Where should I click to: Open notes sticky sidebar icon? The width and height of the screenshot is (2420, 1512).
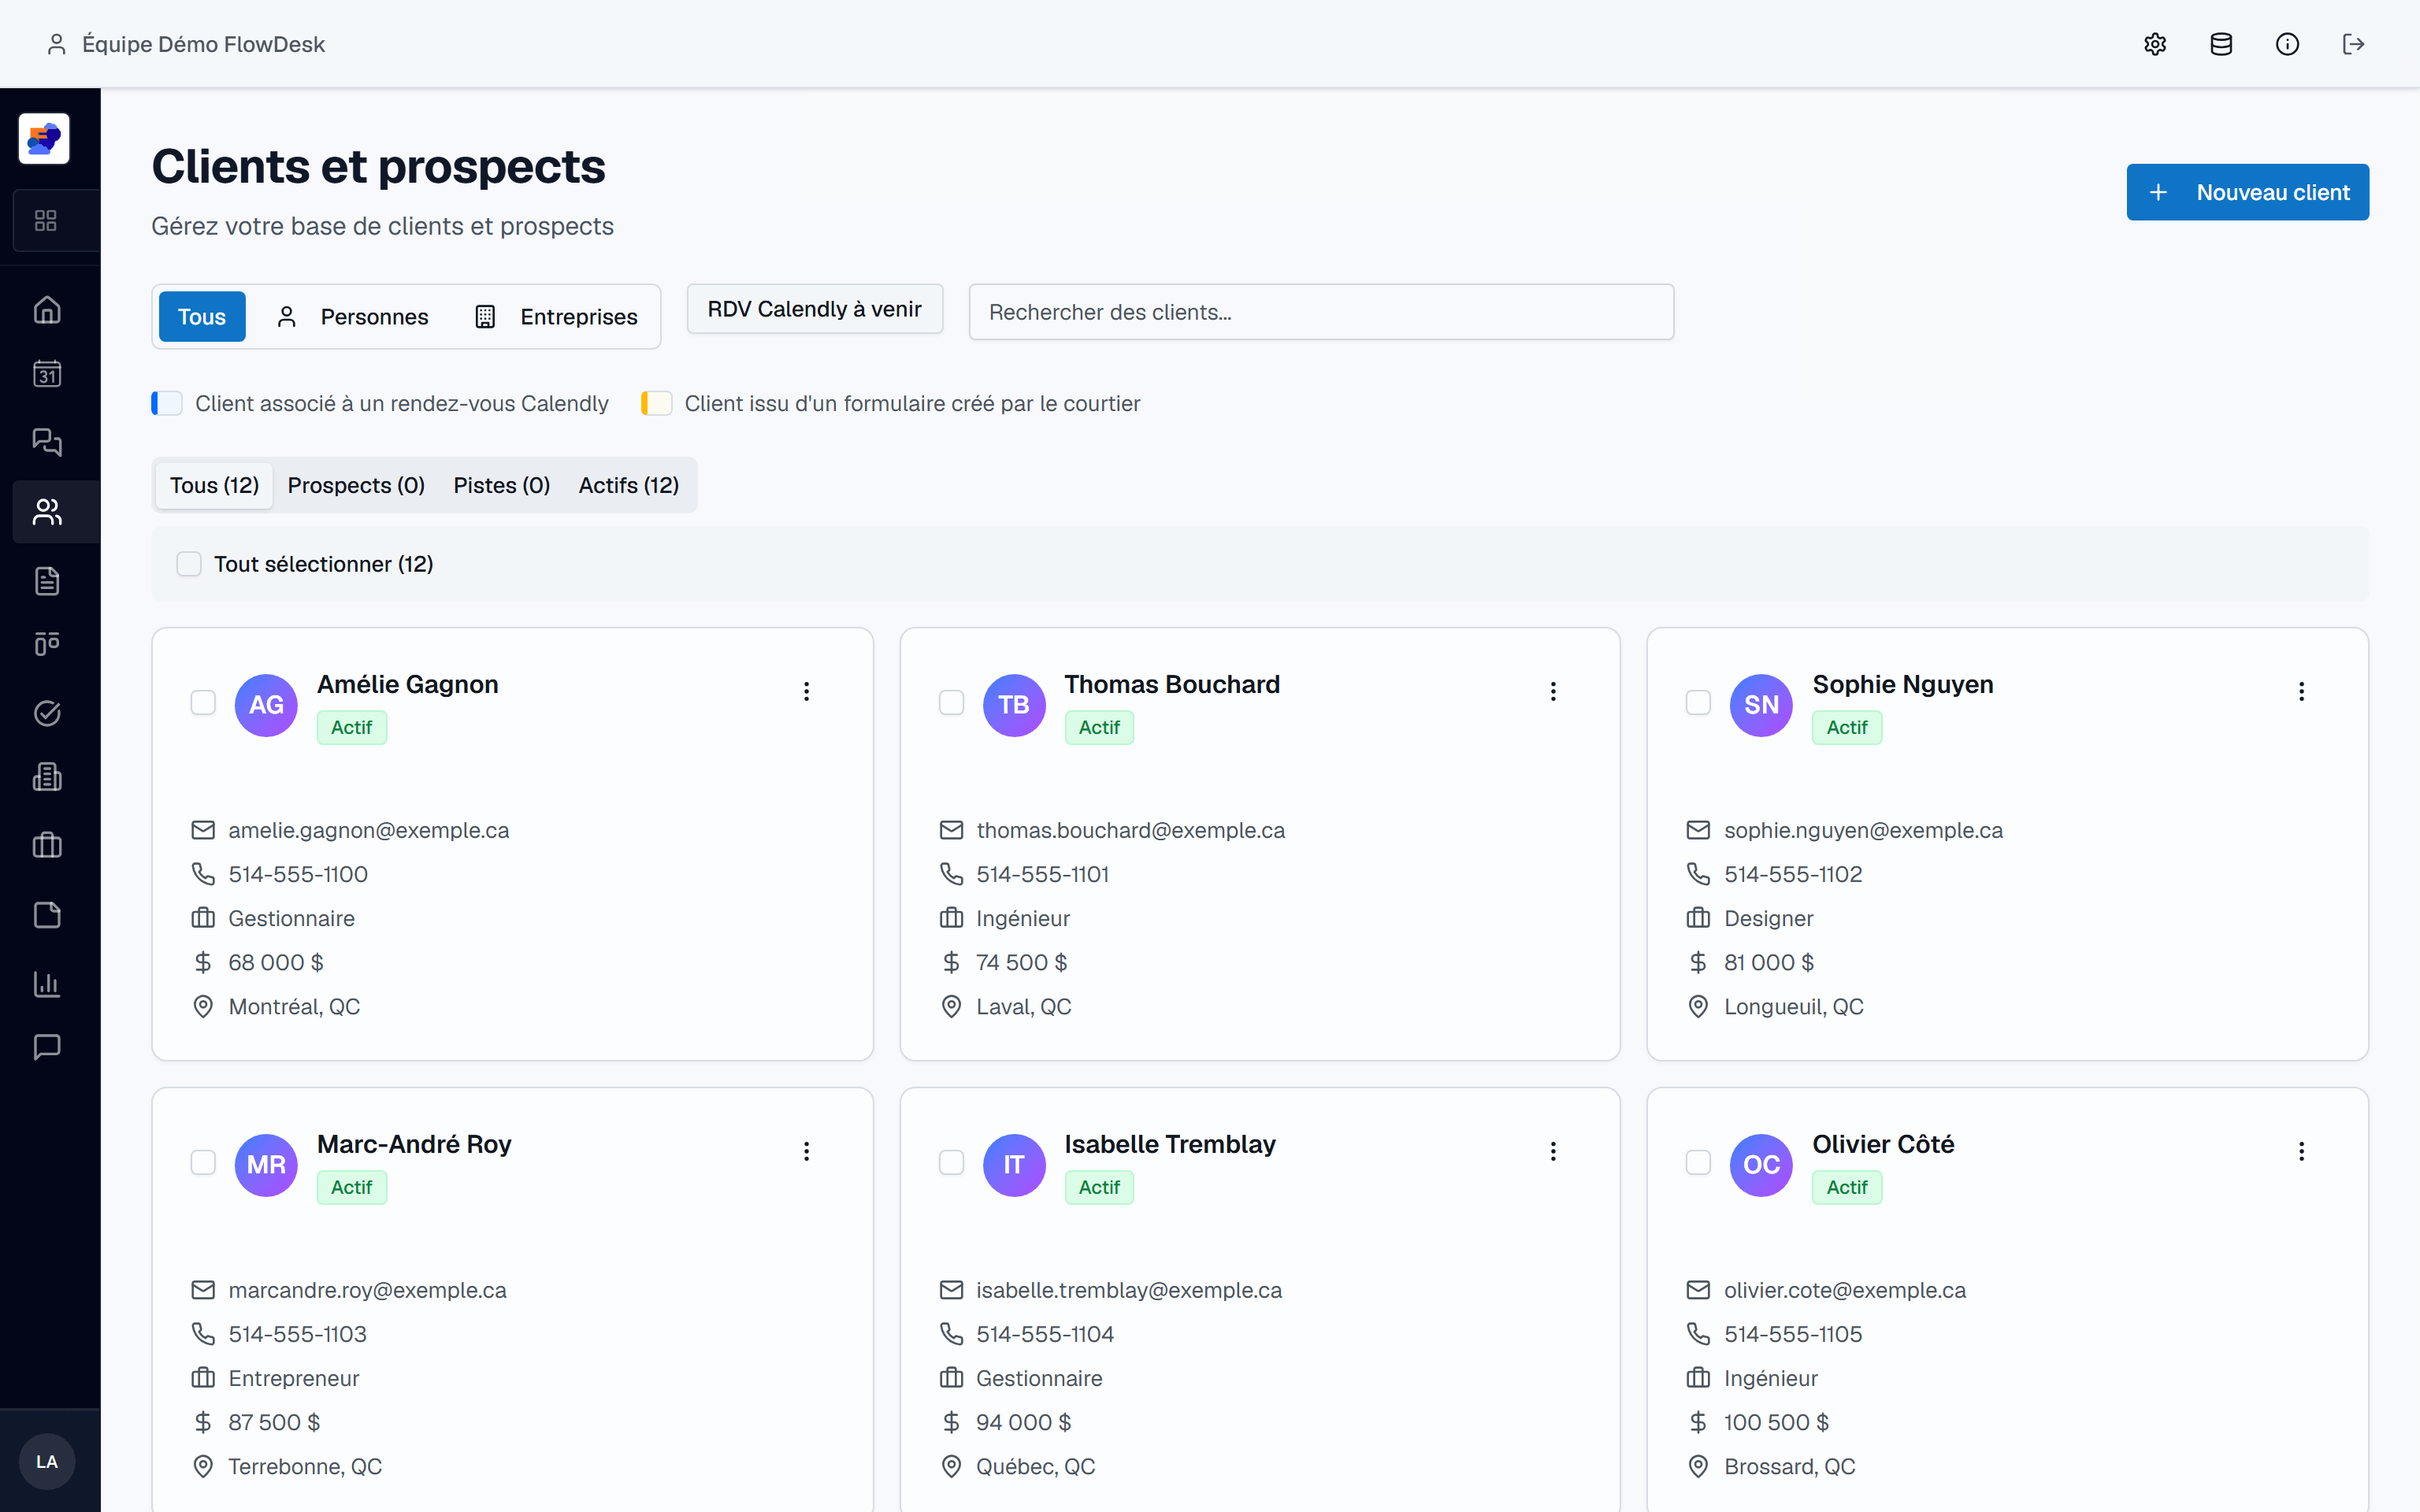[x=47, y=915]
